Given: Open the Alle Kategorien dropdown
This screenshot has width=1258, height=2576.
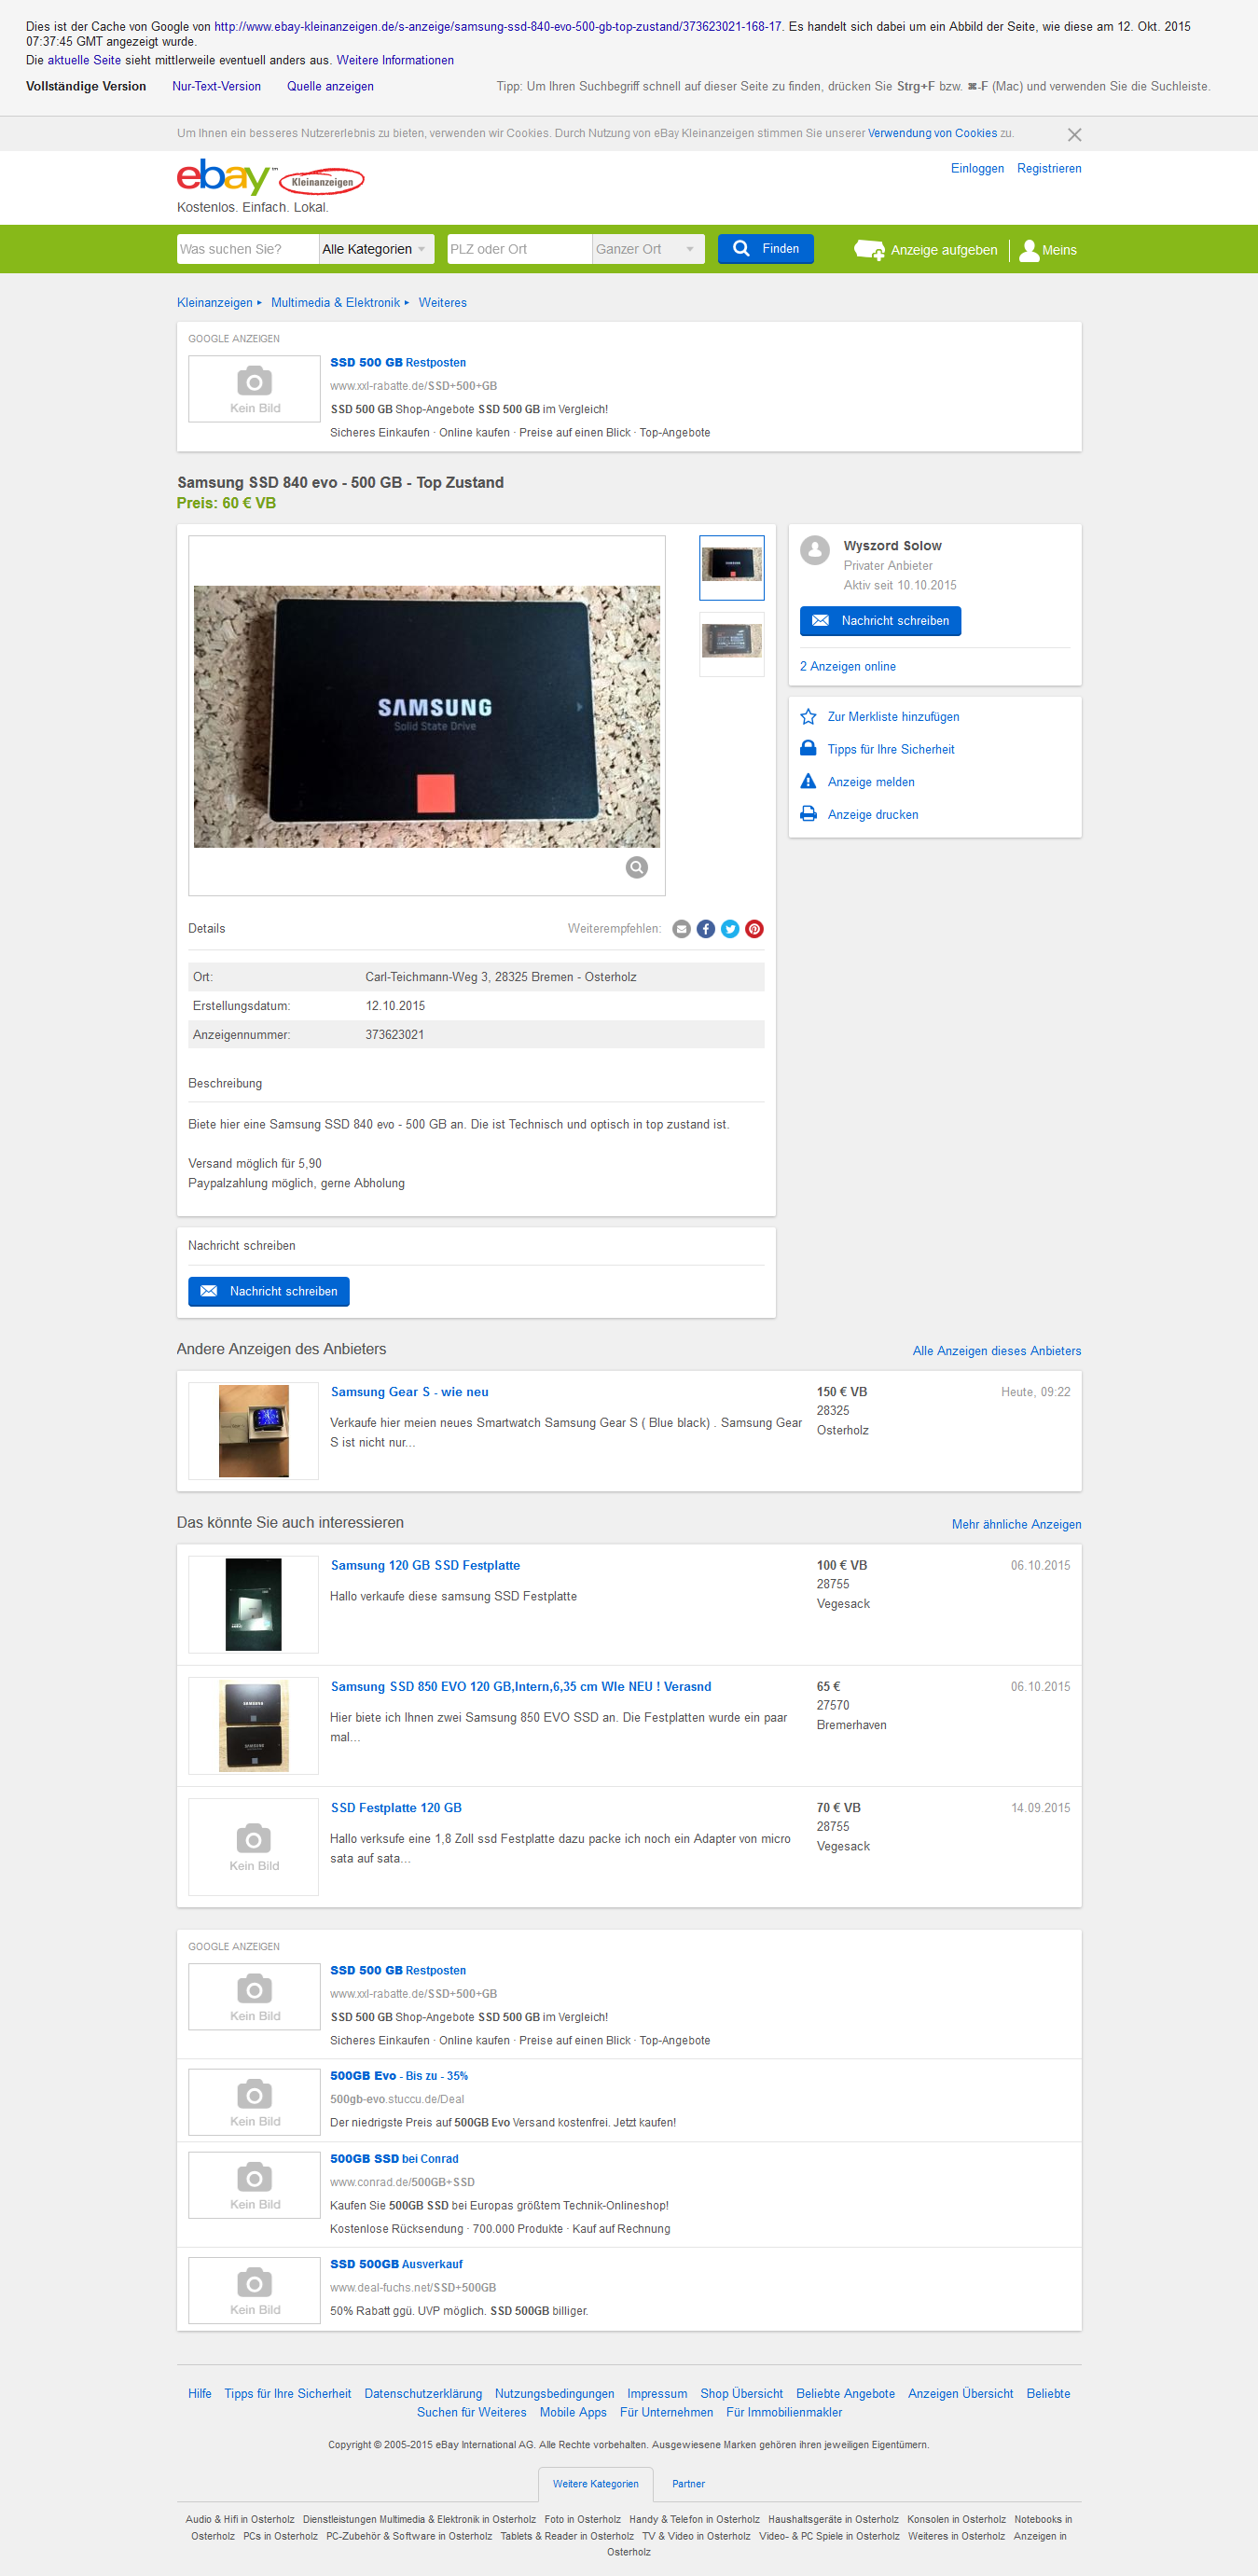Looking at the screenshot, I should [376, 249].
